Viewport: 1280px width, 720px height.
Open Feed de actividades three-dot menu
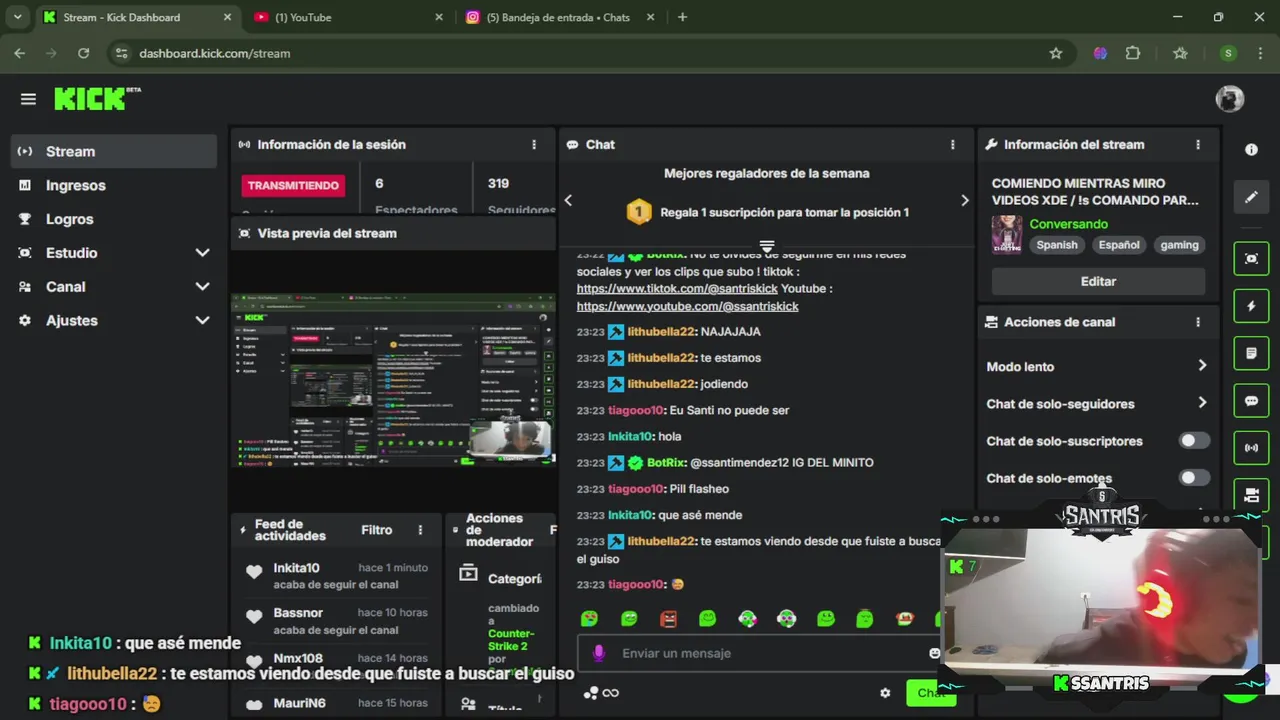pyautogui.click(x=420, y=530)
